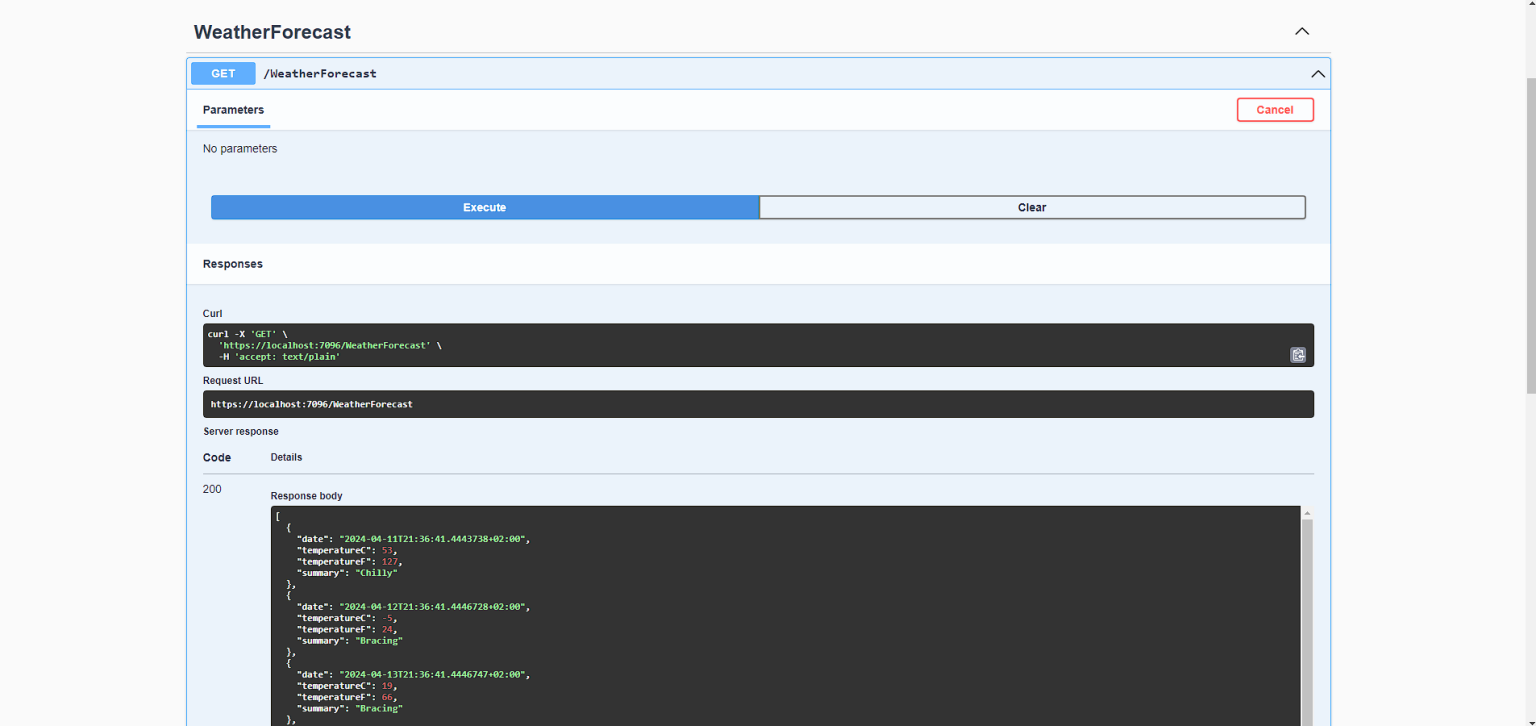Click the 200 response code
1536x726 pixels.
click(x=212, y=489)
